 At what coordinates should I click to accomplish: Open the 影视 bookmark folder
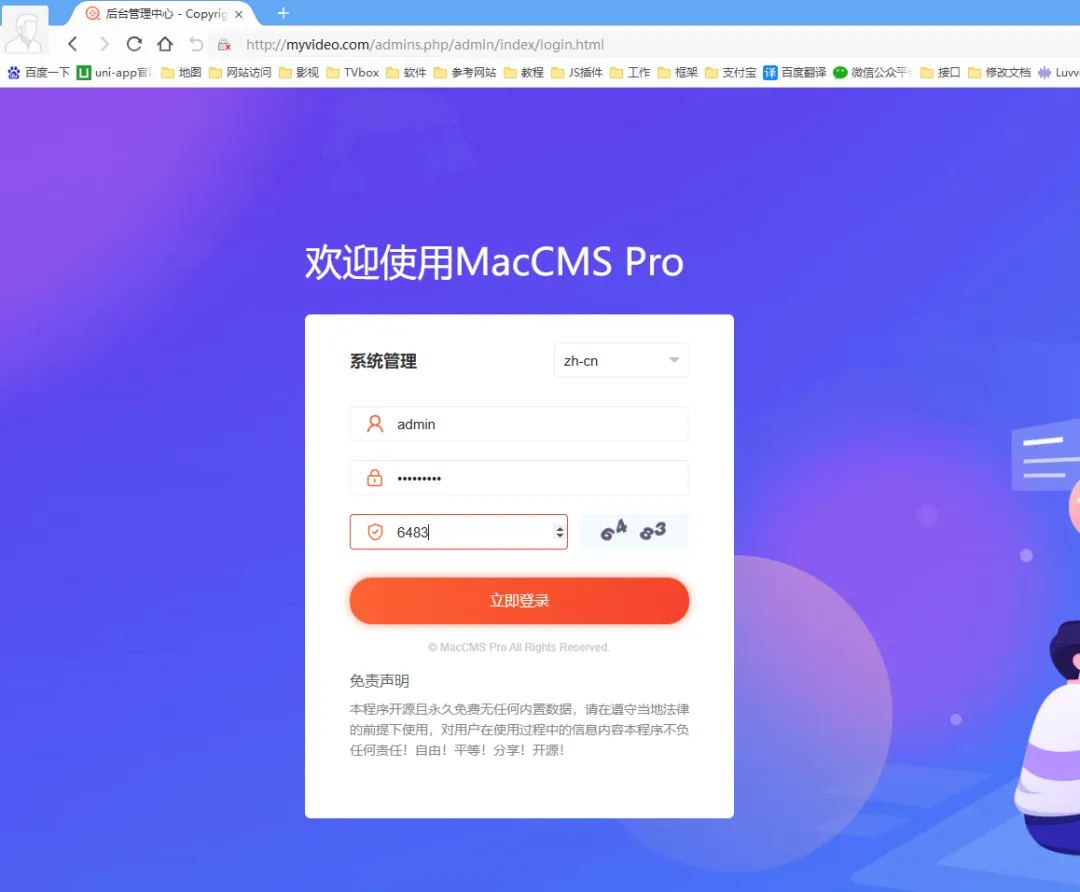tap(298, 72)
